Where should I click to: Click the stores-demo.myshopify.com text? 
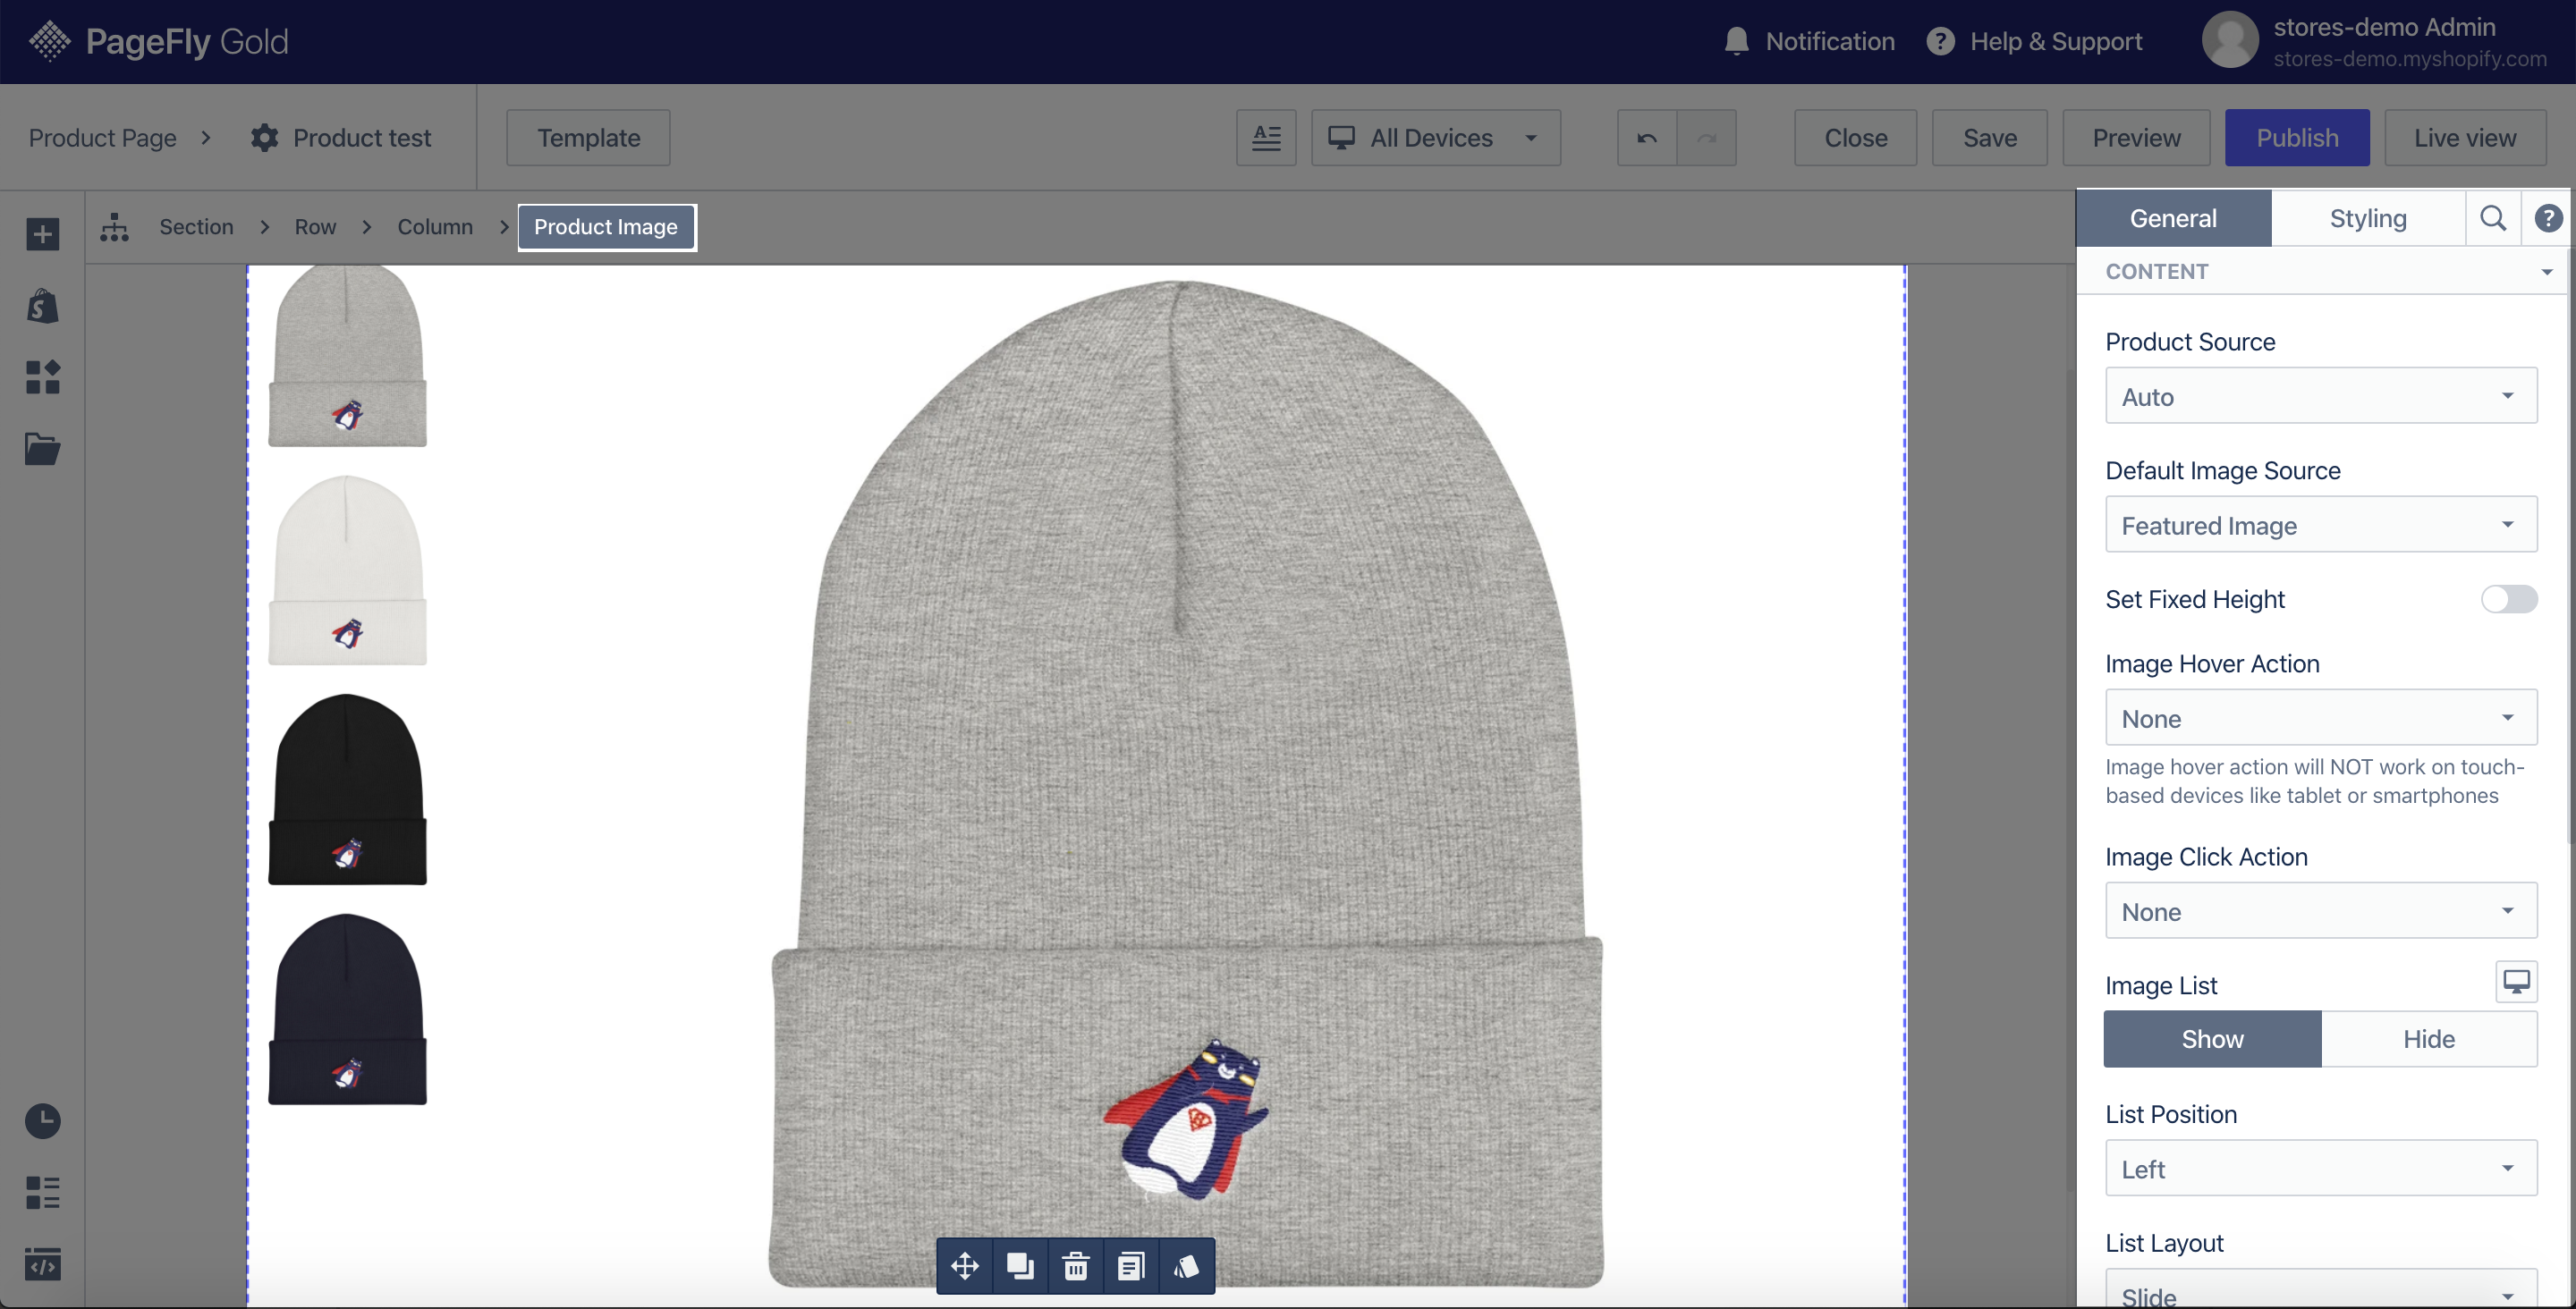click(x=2410, y=59)
